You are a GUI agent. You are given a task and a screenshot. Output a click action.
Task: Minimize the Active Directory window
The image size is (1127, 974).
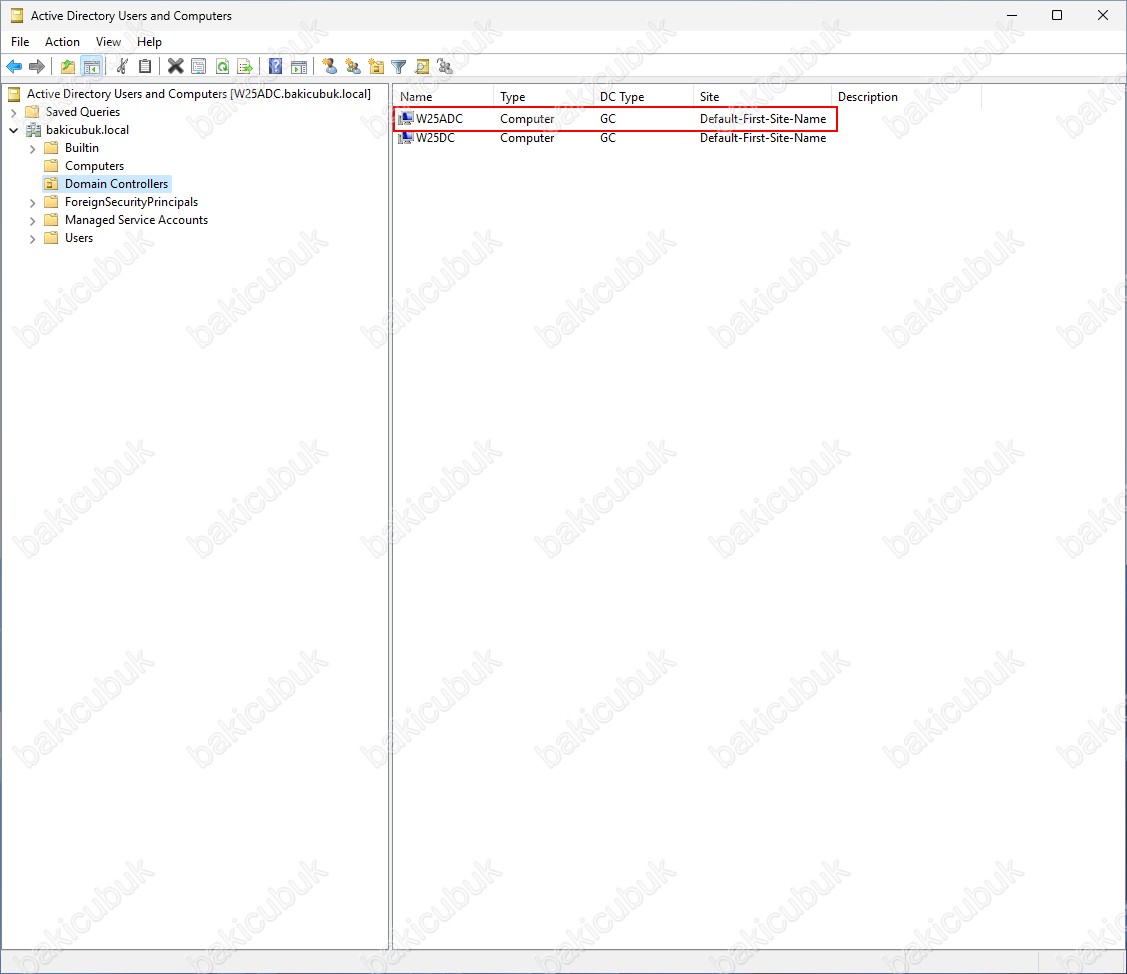click(x=1012, y=15)
